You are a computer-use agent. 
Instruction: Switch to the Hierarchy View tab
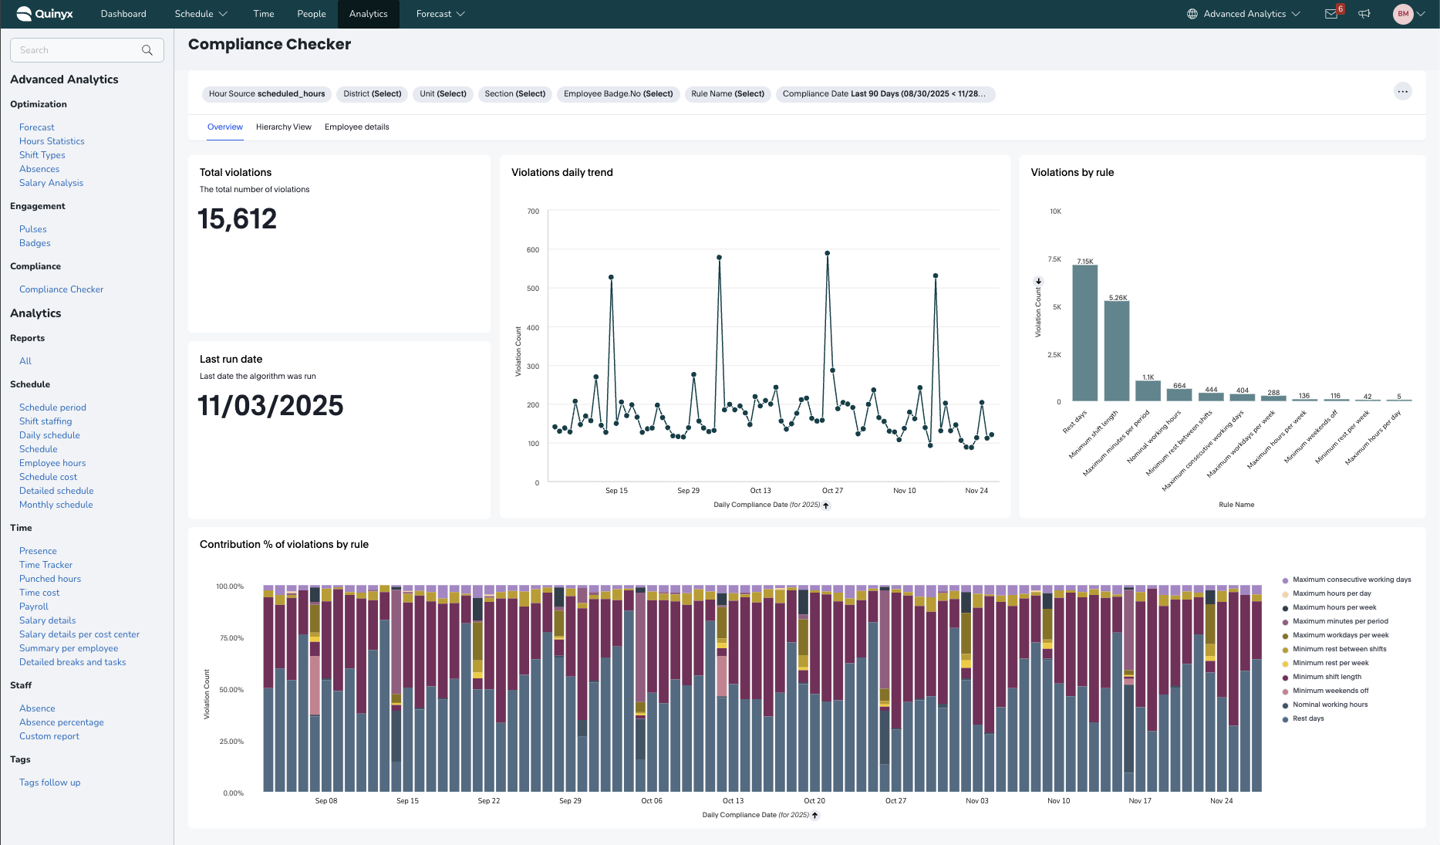click(283, 127)
